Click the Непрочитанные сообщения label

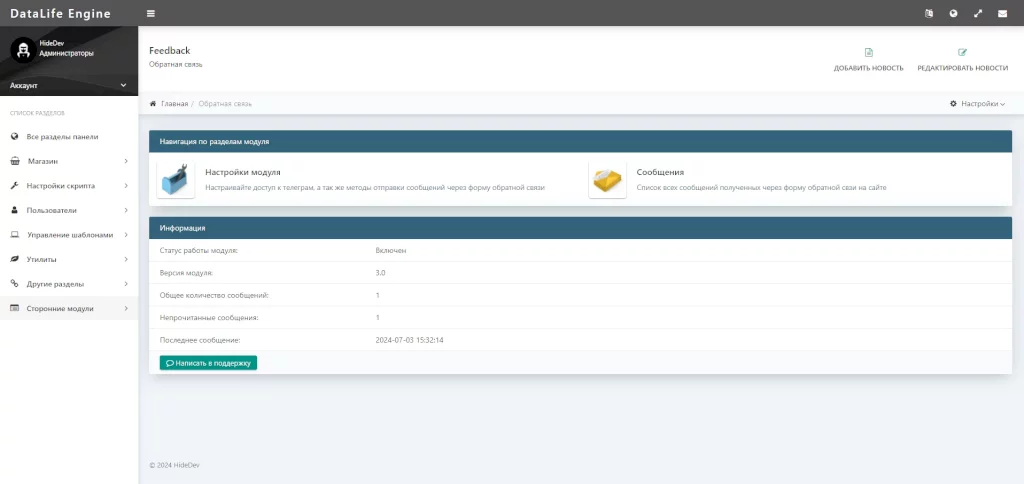click(209, 317)
